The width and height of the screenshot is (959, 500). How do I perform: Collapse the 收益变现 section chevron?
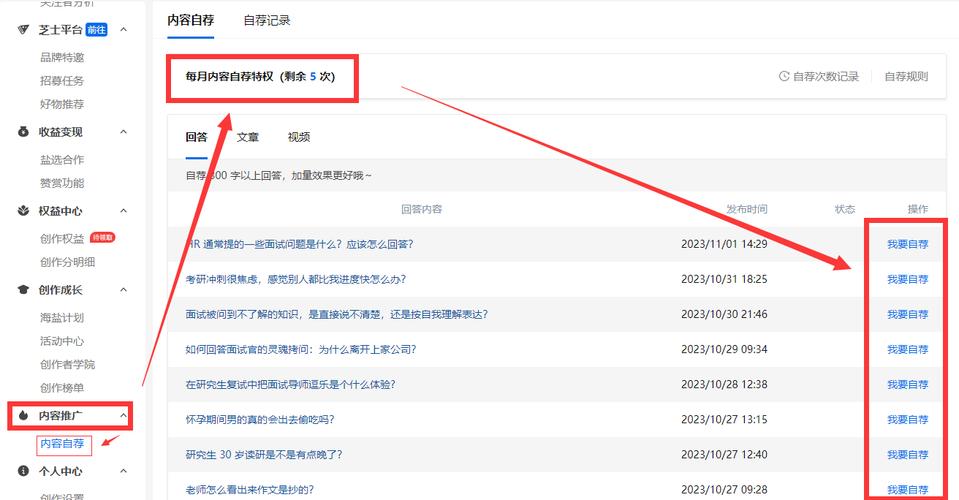tap(124, 131)
